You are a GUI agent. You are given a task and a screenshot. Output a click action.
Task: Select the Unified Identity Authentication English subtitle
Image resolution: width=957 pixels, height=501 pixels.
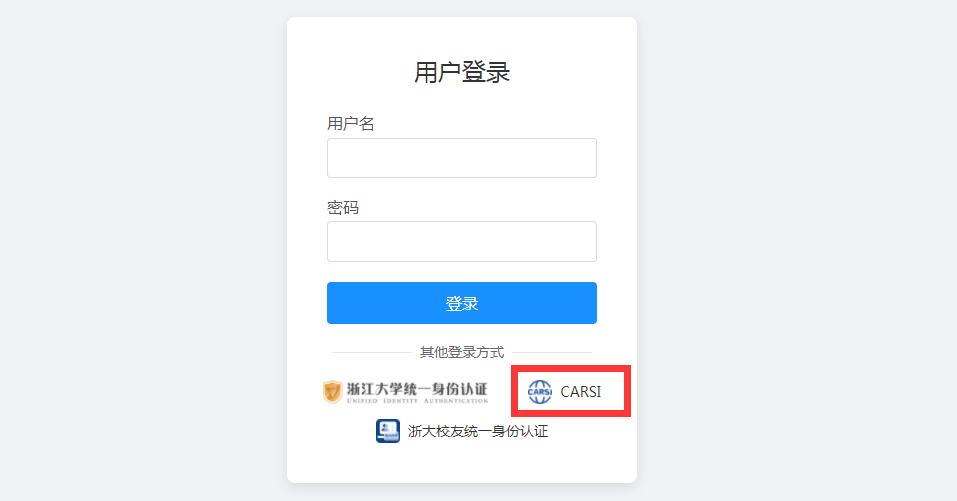coord(417,401)
